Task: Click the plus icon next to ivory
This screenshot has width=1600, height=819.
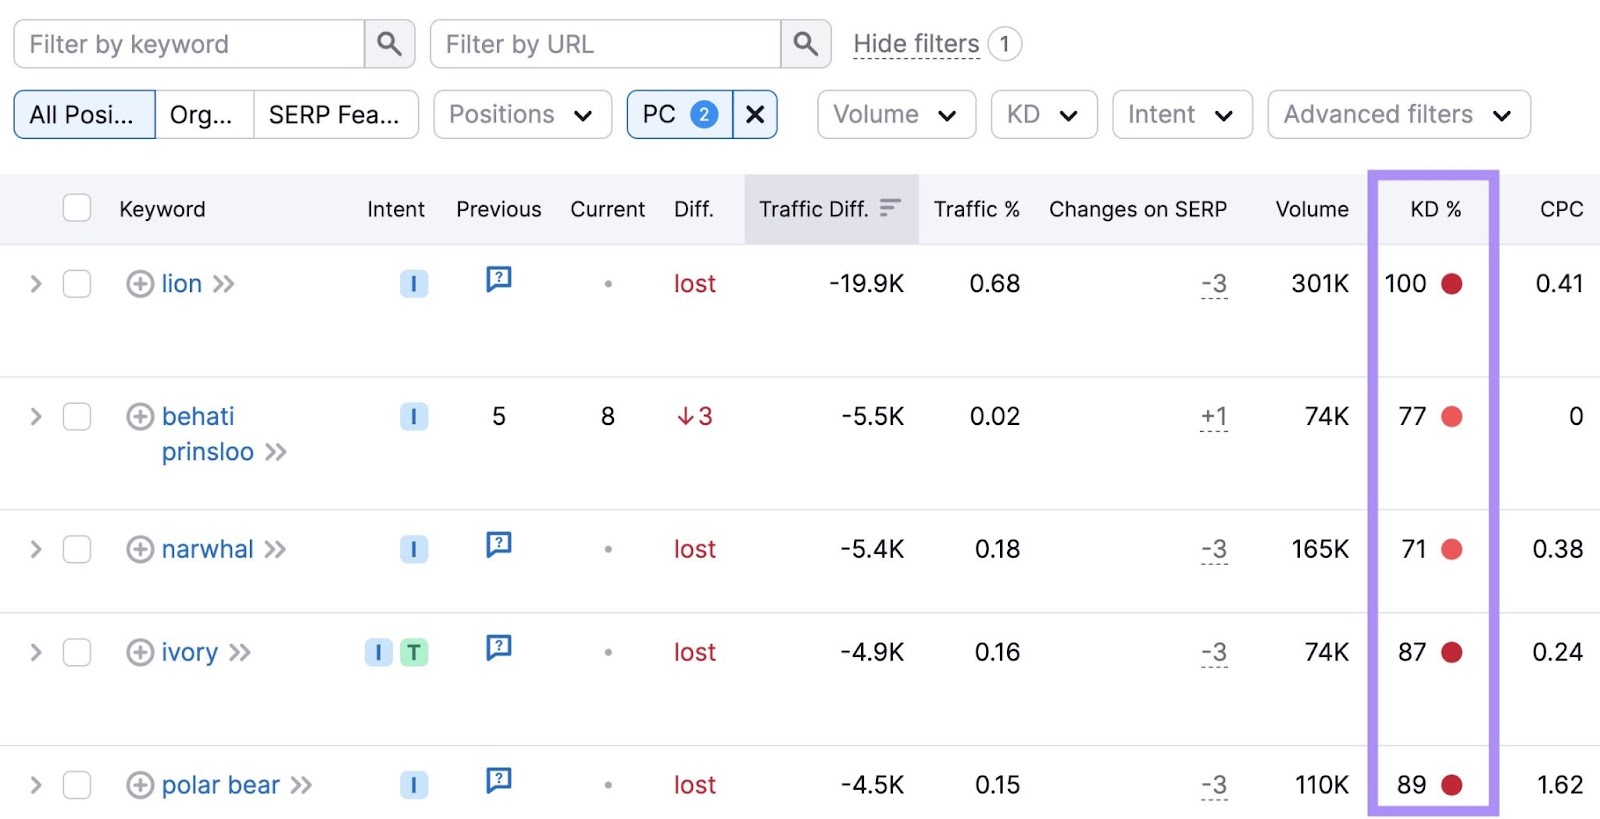Action: (140, 652)
